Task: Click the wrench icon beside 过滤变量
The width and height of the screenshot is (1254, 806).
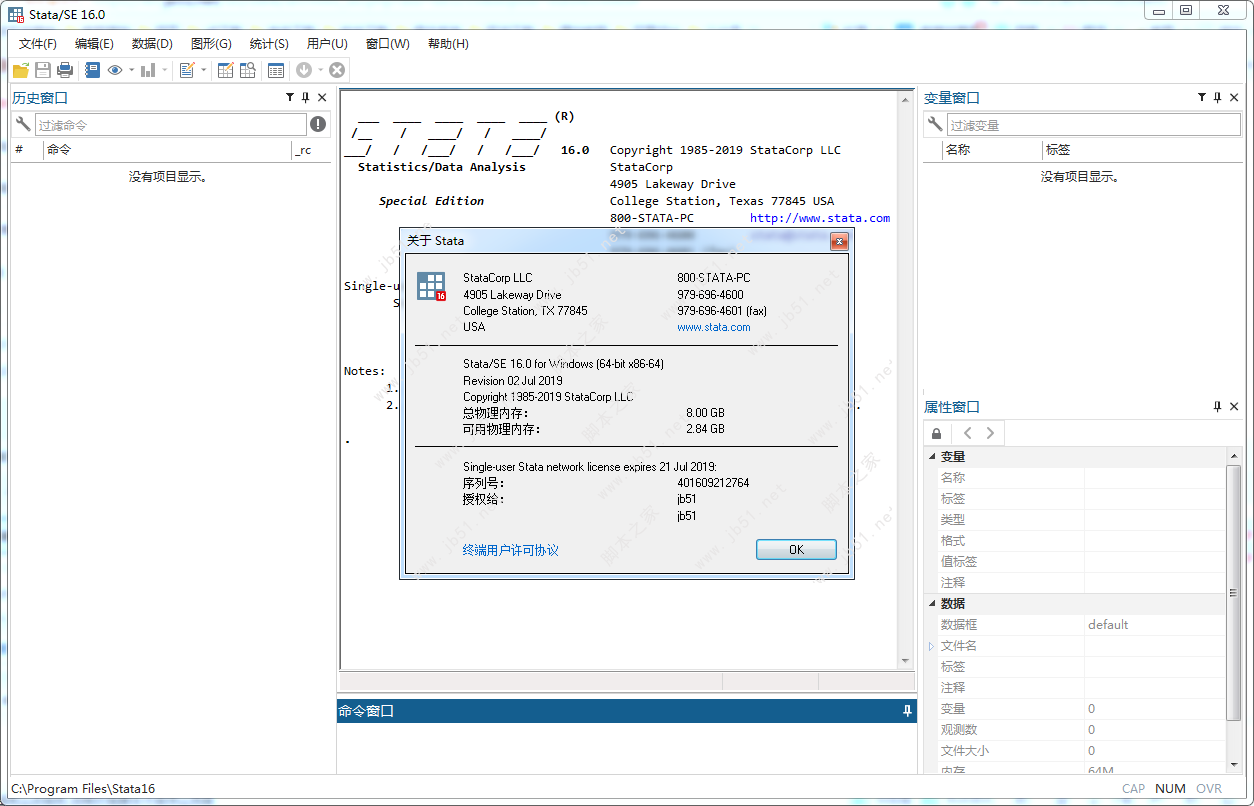Action: click(935, 124)
